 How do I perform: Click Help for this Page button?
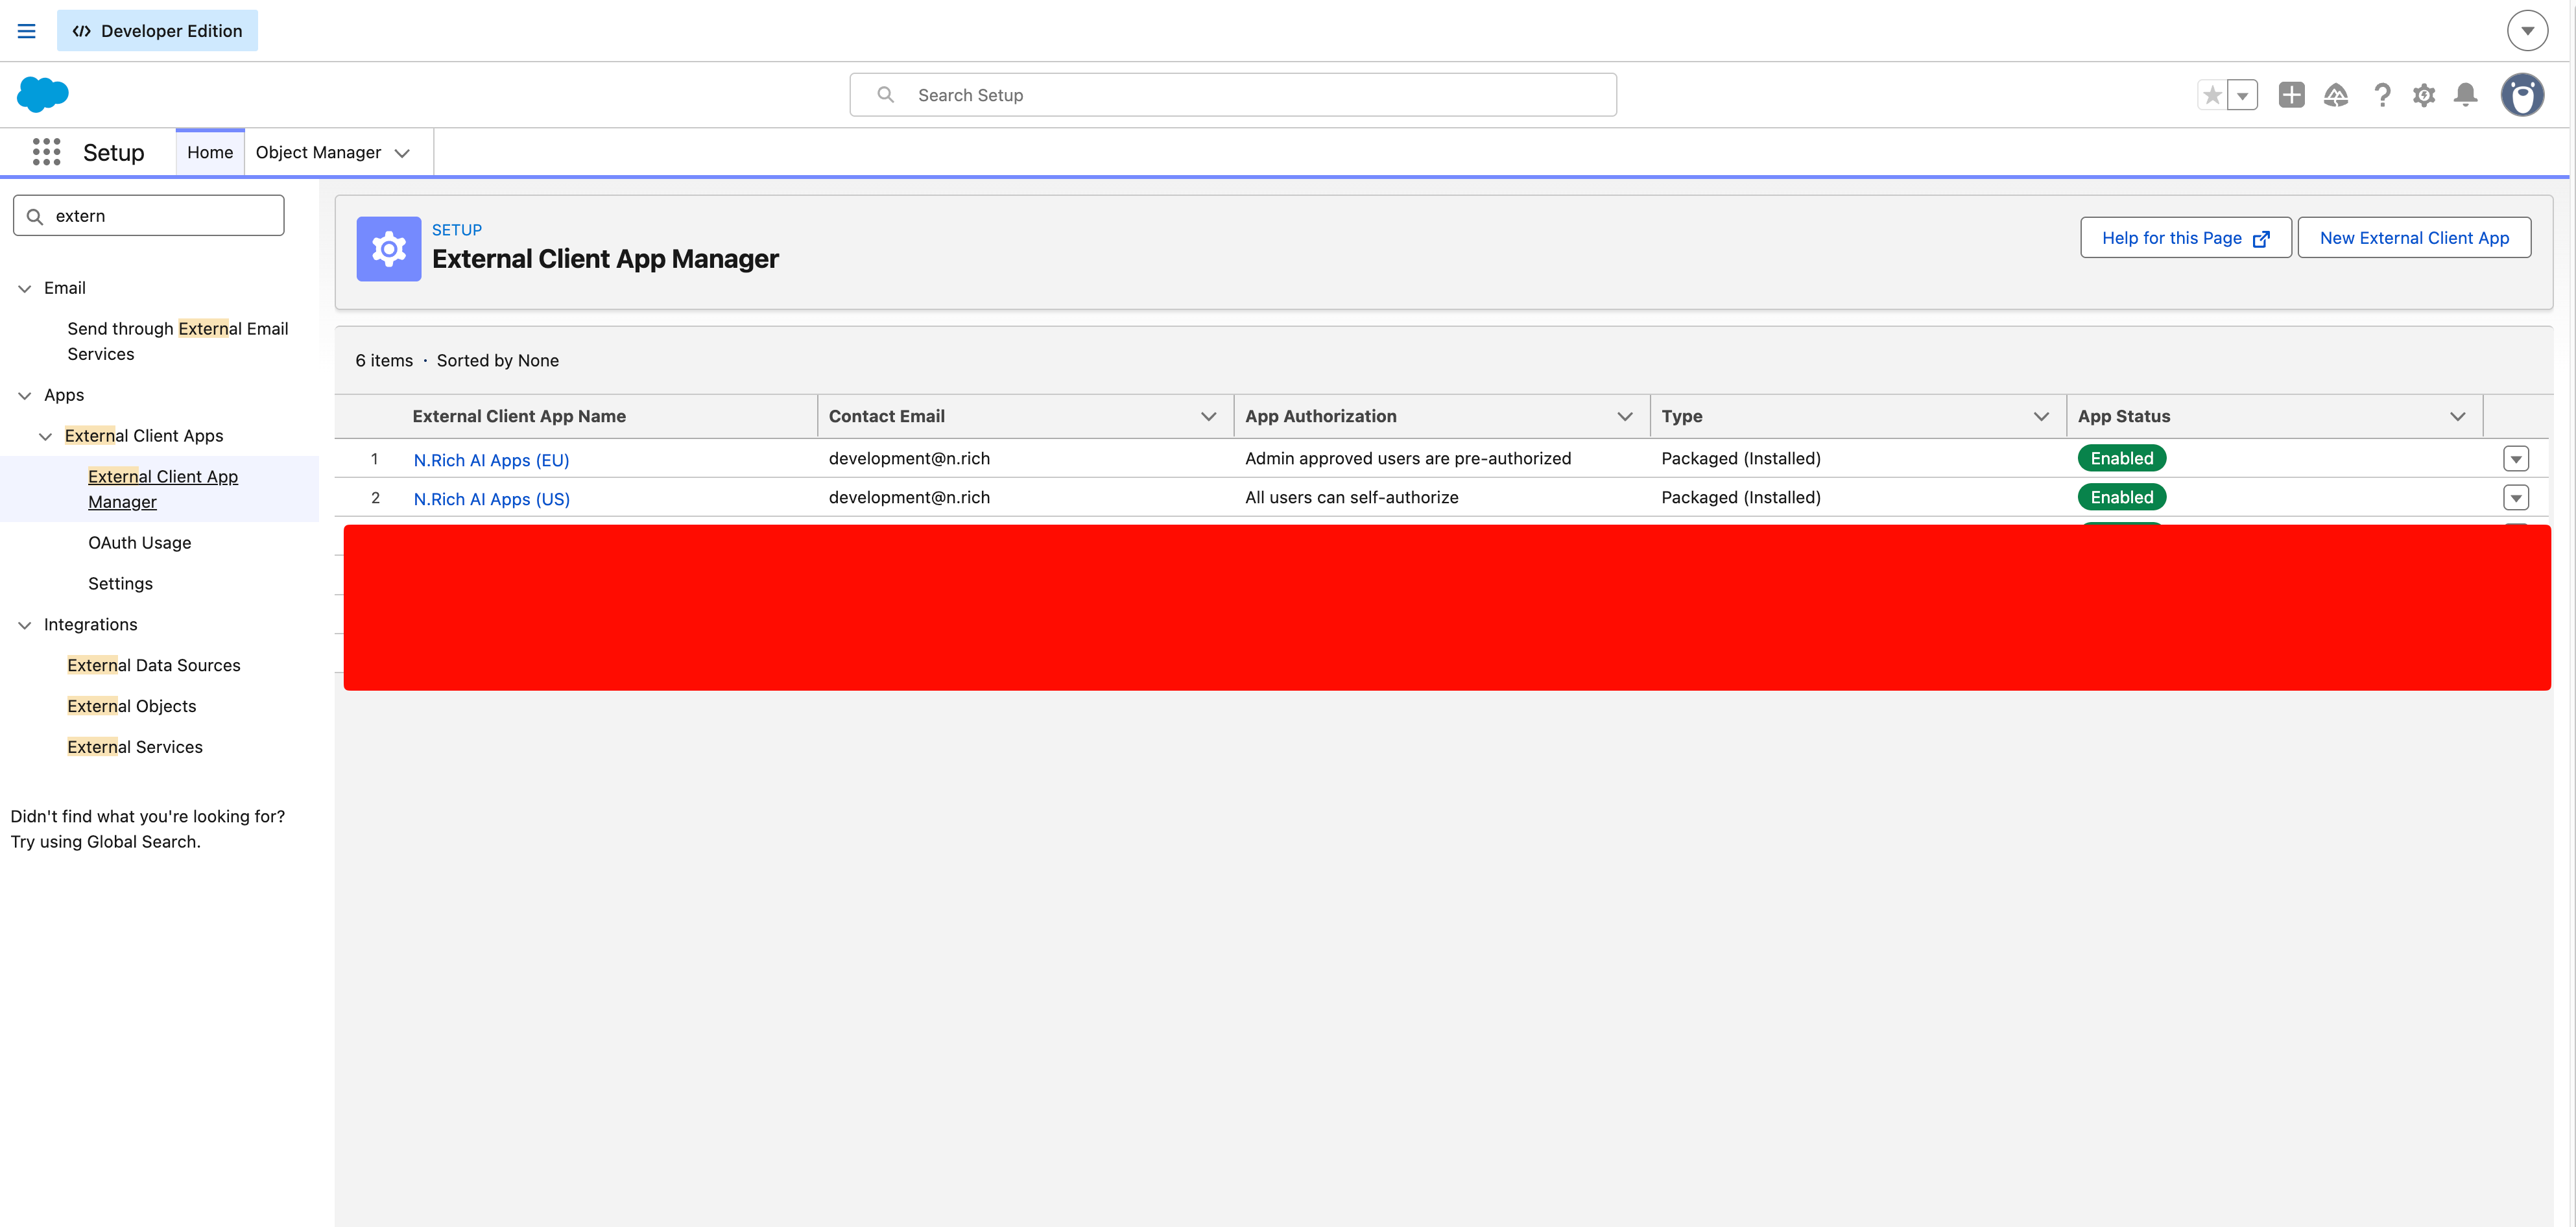click(x=2186, y=238)
